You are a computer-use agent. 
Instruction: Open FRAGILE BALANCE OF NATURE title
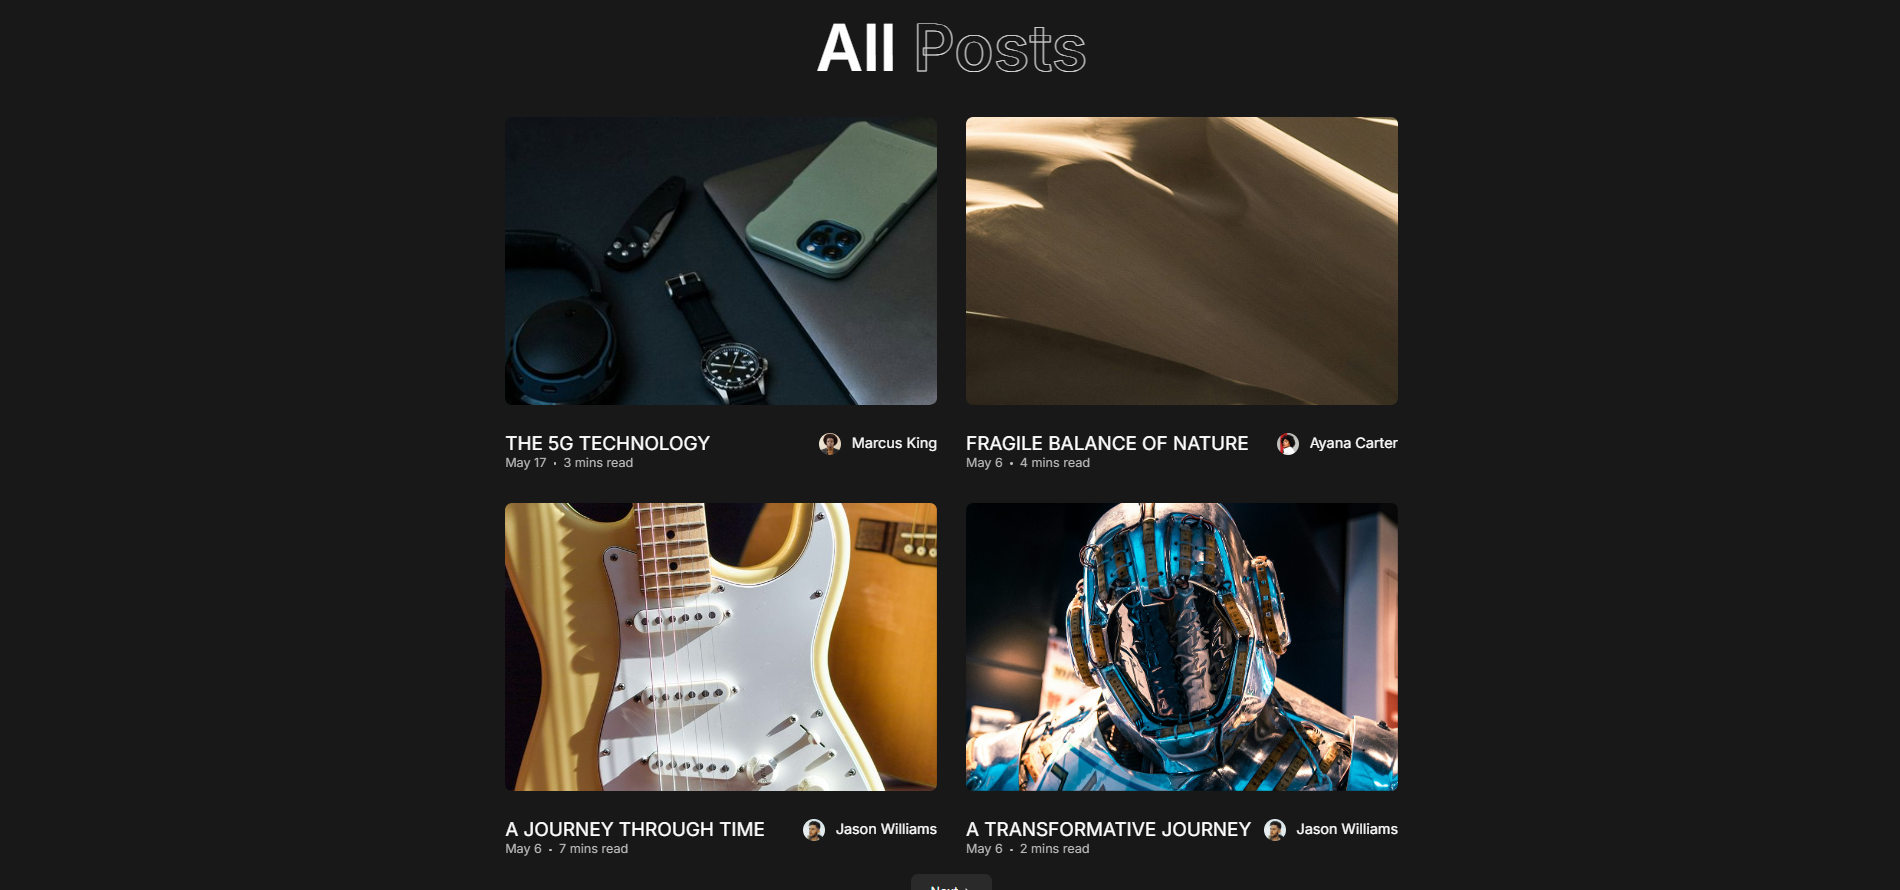tap(1107, 443)
